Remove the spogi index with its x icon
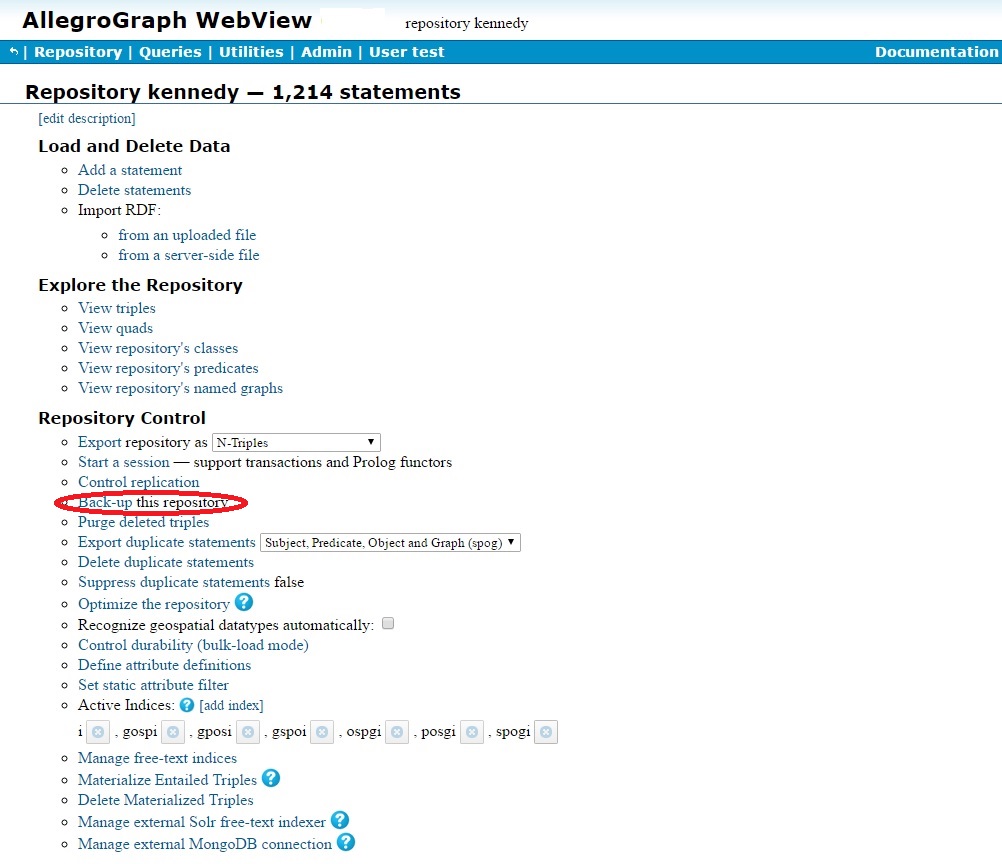The width and height of the screenshot is (1002, 864). pos(545,732)
